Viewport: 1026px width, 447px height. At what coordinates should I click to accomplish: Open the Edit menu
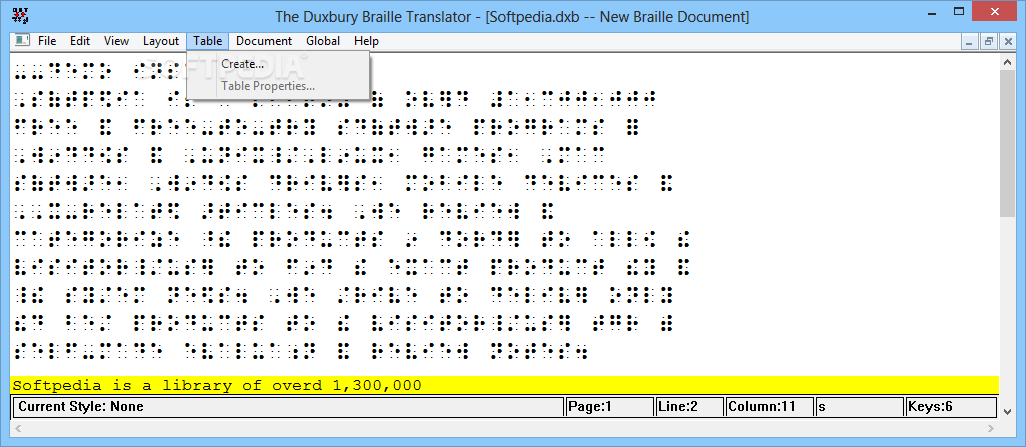[x=80, y=41]
